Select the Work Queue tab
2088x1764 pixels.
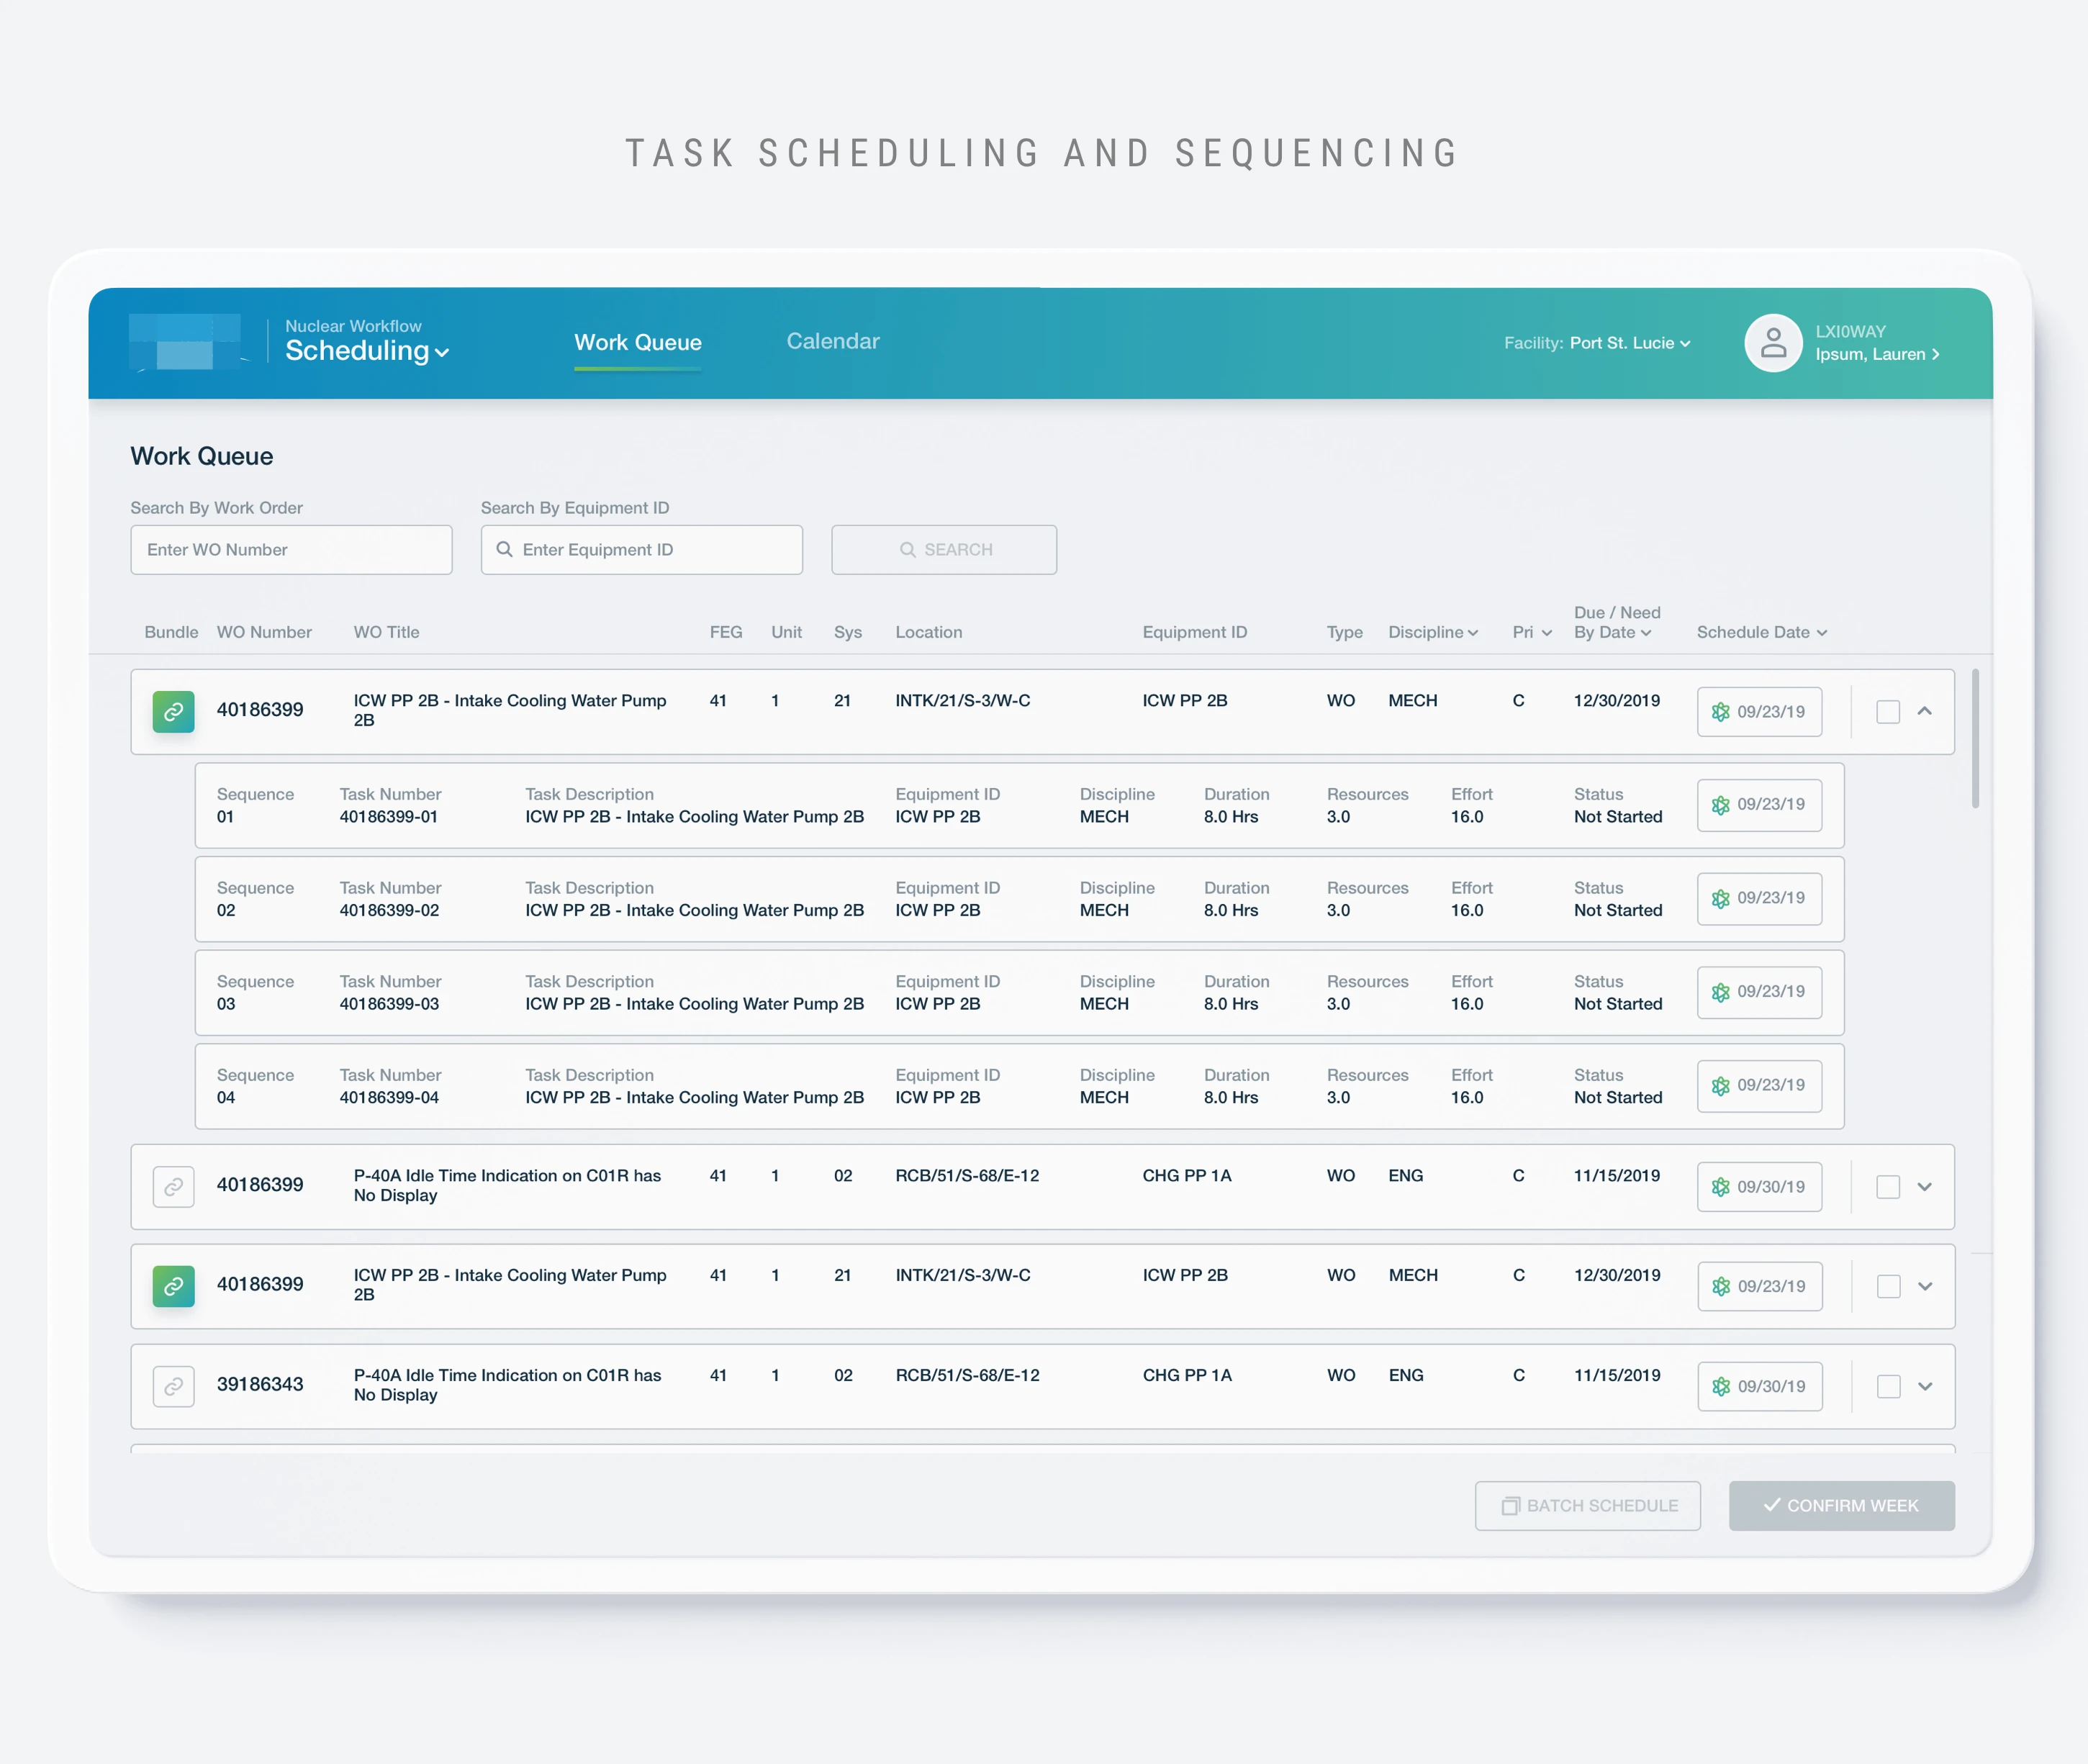click(637, 342)
